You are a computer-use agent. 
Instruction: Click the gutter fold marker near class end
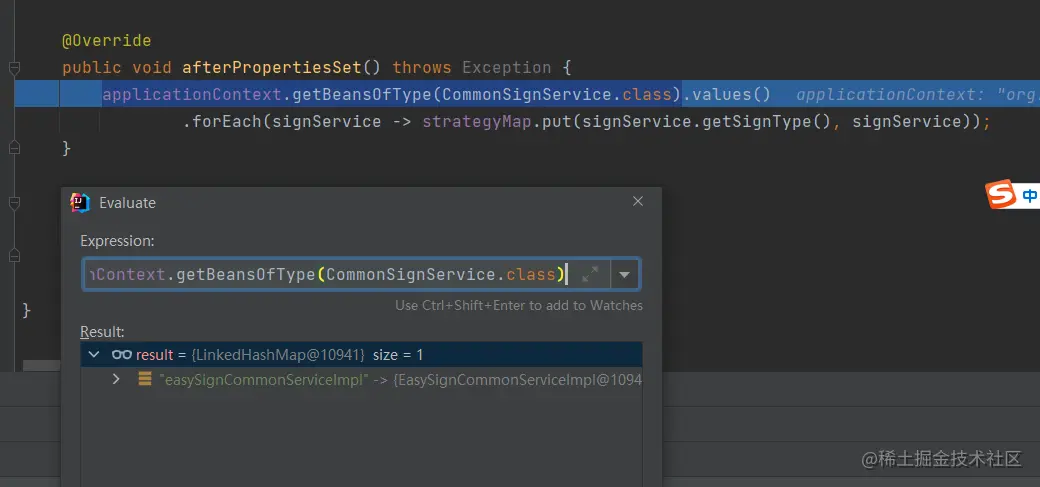15,255
